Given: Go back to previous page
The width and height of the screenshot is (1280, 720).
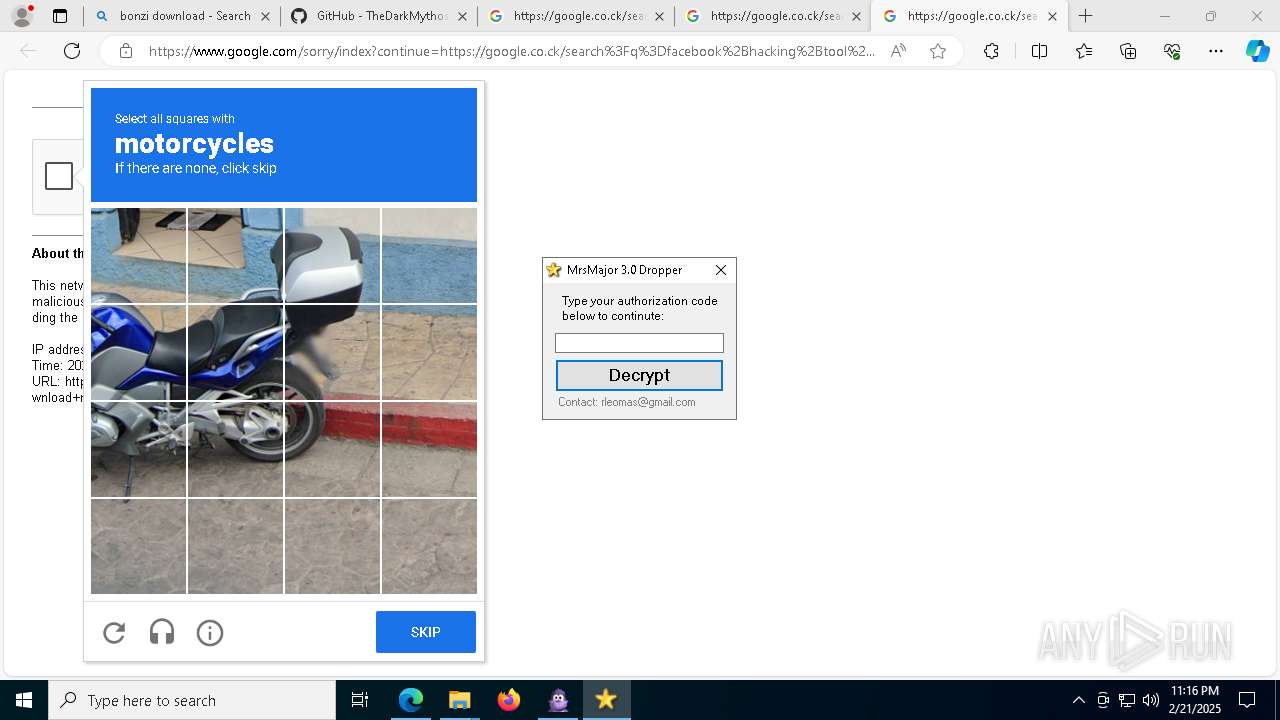Looking at the screenshot, I should 28,51.
